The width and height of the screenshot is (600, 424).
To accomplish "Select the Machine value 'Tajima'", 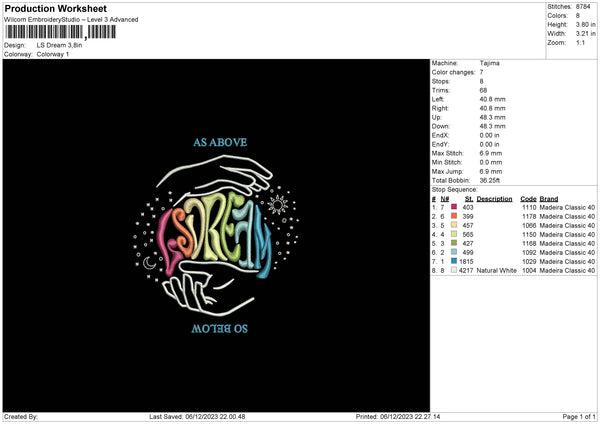I will click(489, 63).
